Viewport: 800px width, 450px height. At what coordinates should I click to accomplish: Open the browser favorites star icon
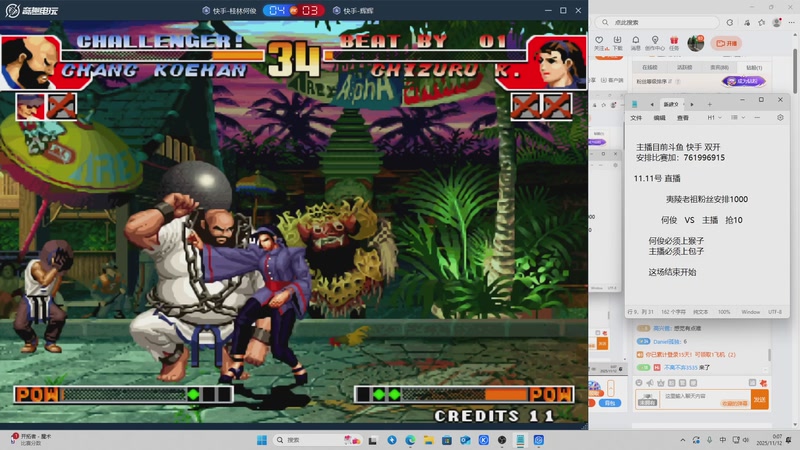(762, 22)
